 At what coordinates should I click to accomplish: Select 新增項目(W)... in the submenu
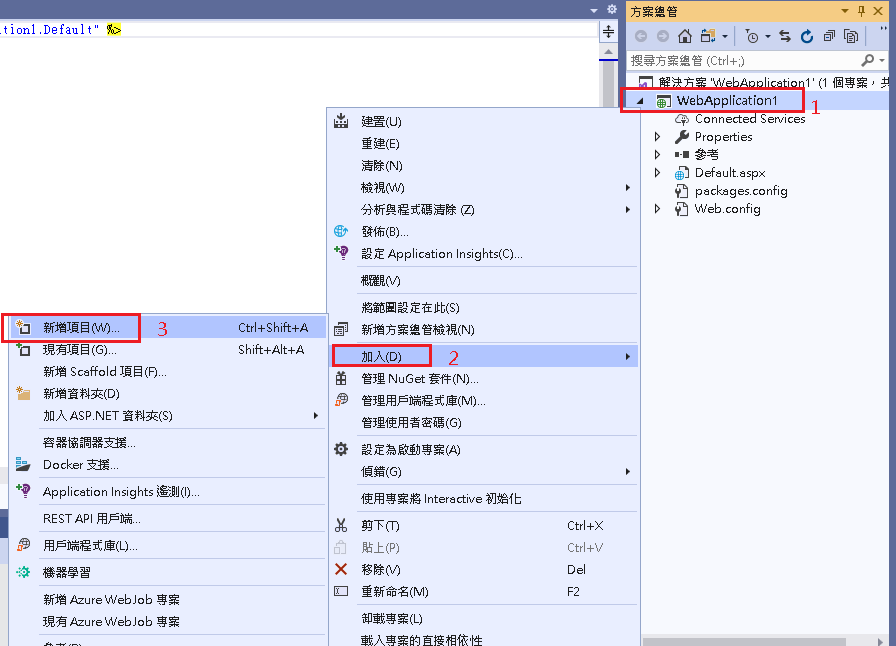pyautogui.click(x=168, y=328)
